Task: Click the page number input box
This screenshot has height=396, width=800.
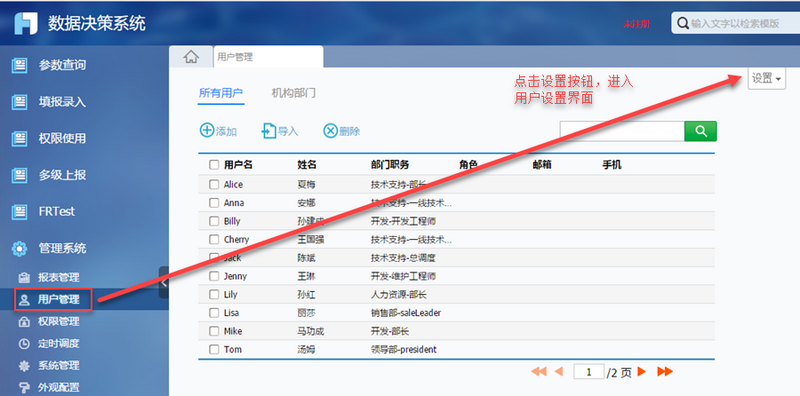Action: coord(589,372)
